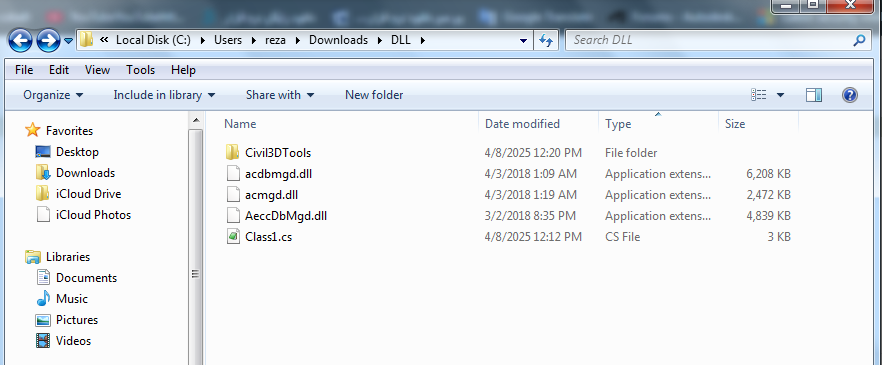The width and height of the screenshot is (882, 365).
Task: Open recent pages dropdown next to Forward
Action: (68, 41)
